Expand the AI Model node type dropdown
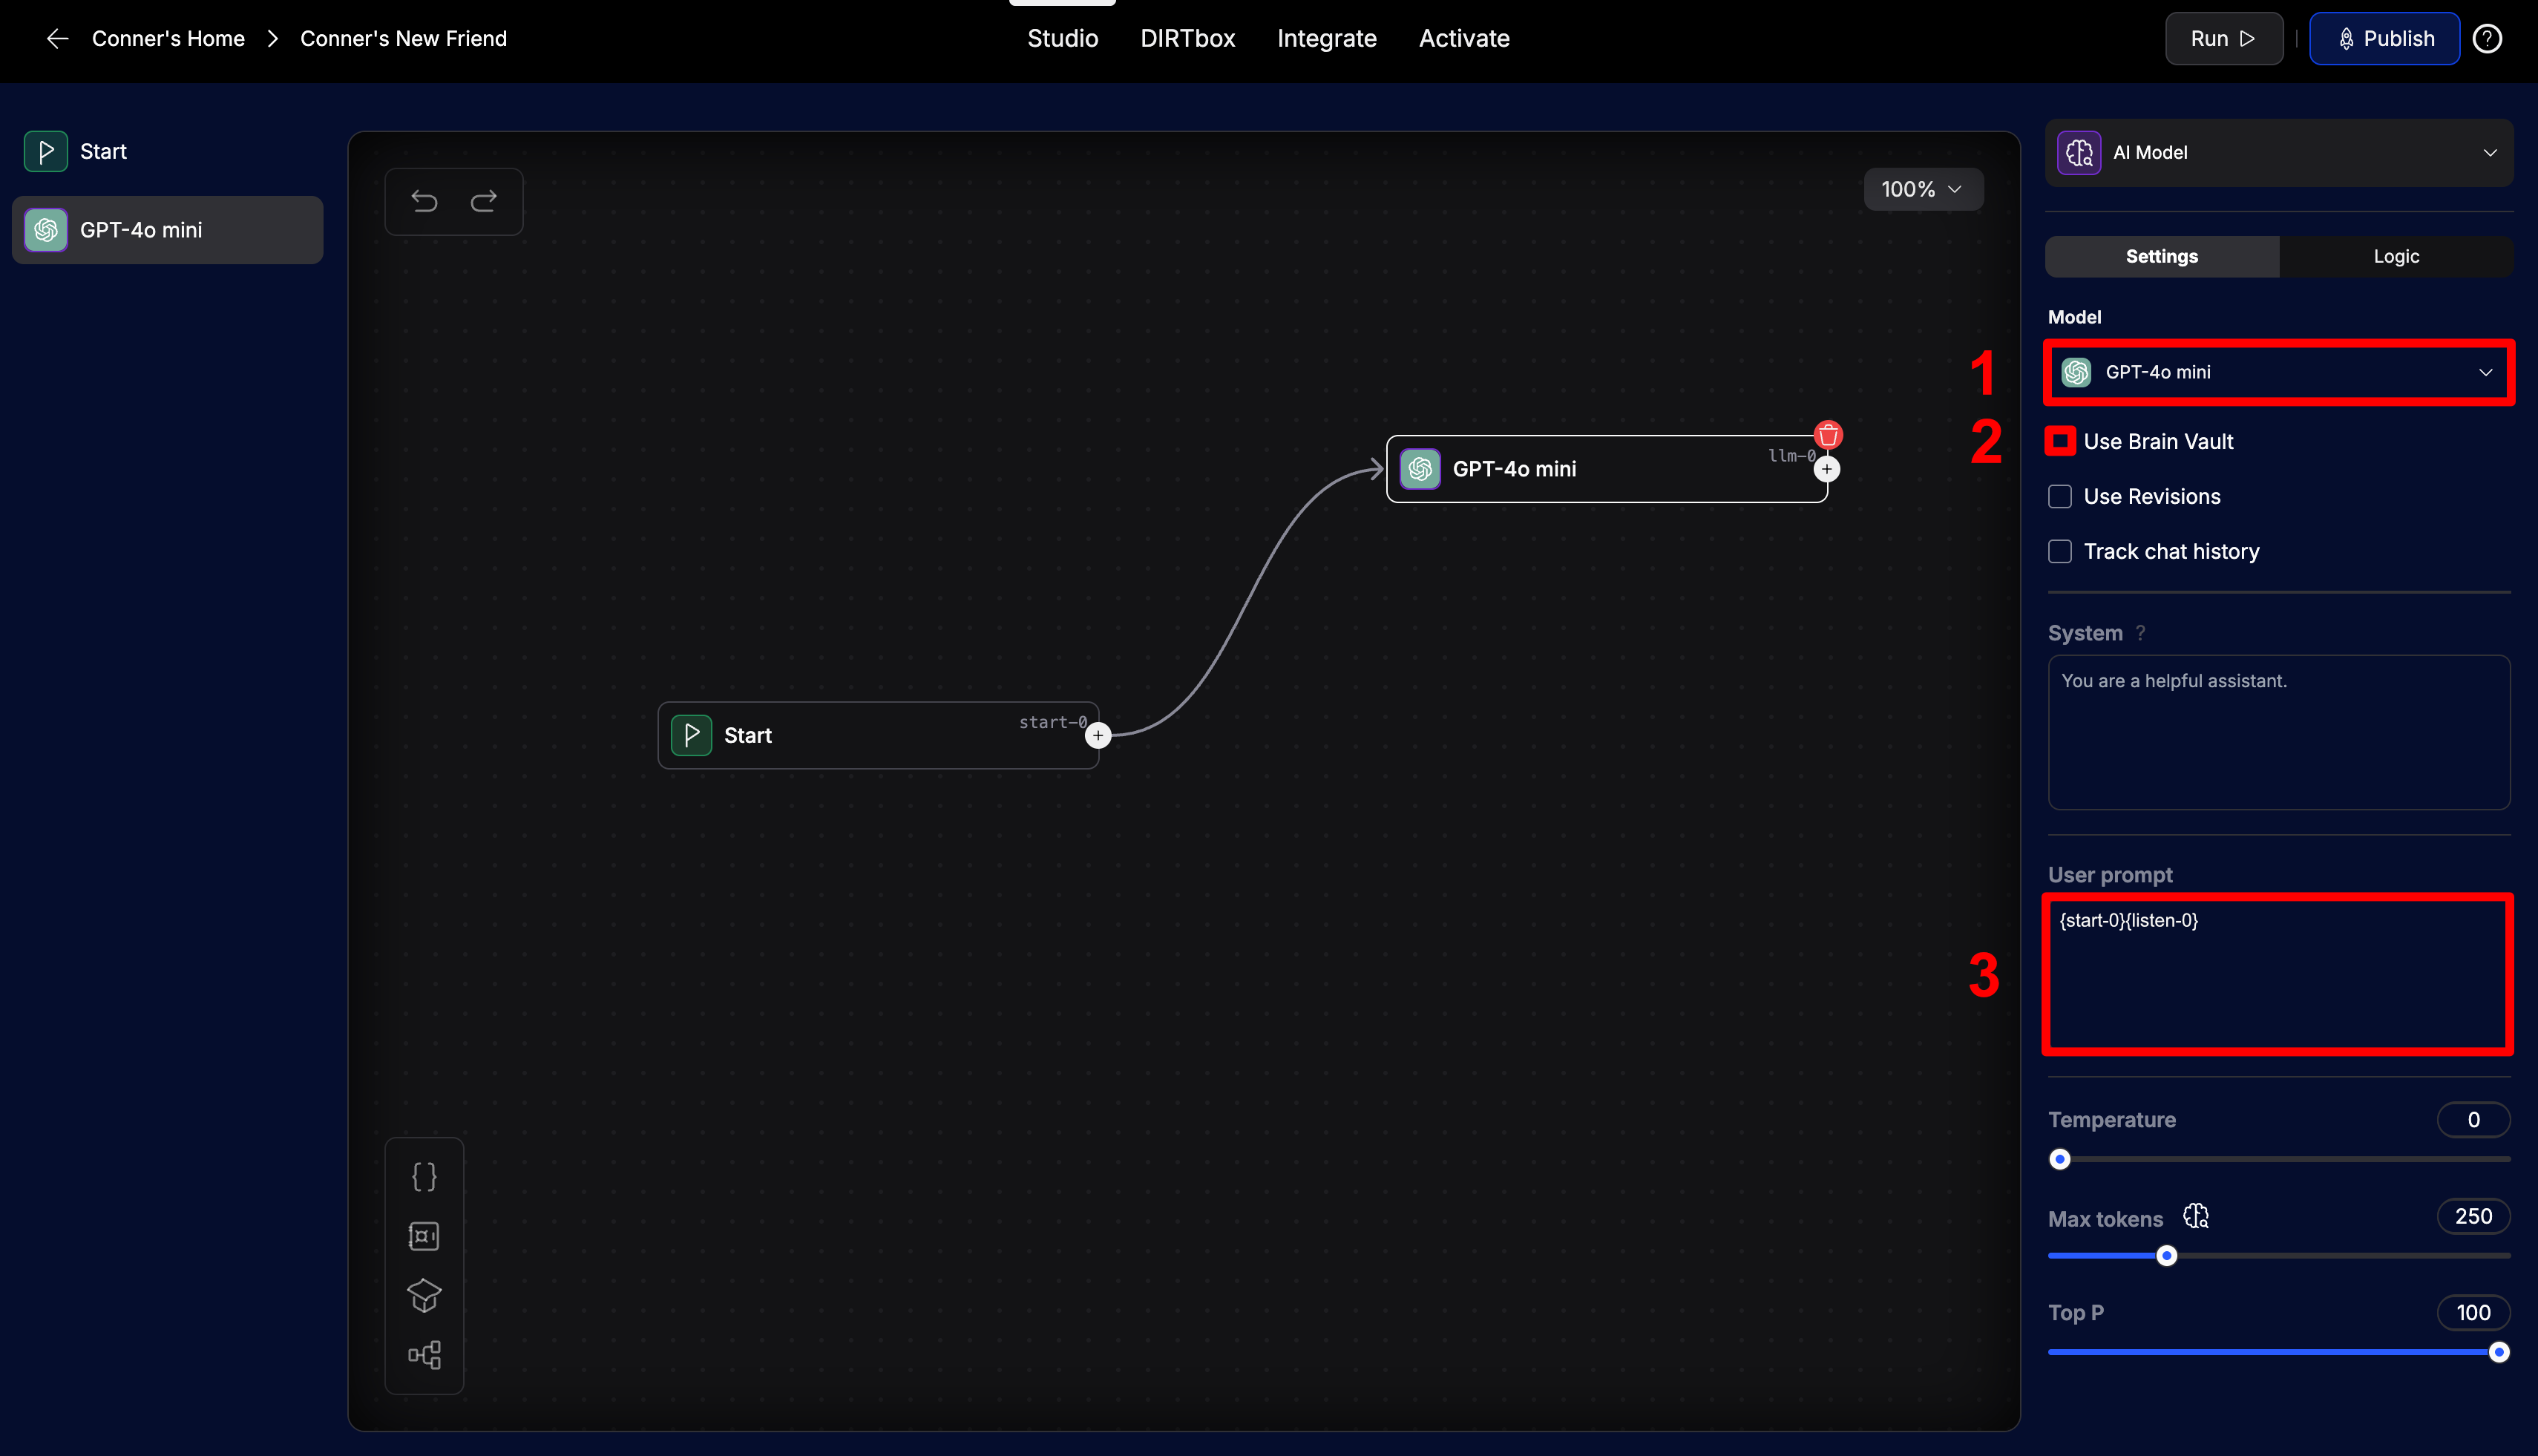2538x1456 pixels. (x=2278, y=153)
